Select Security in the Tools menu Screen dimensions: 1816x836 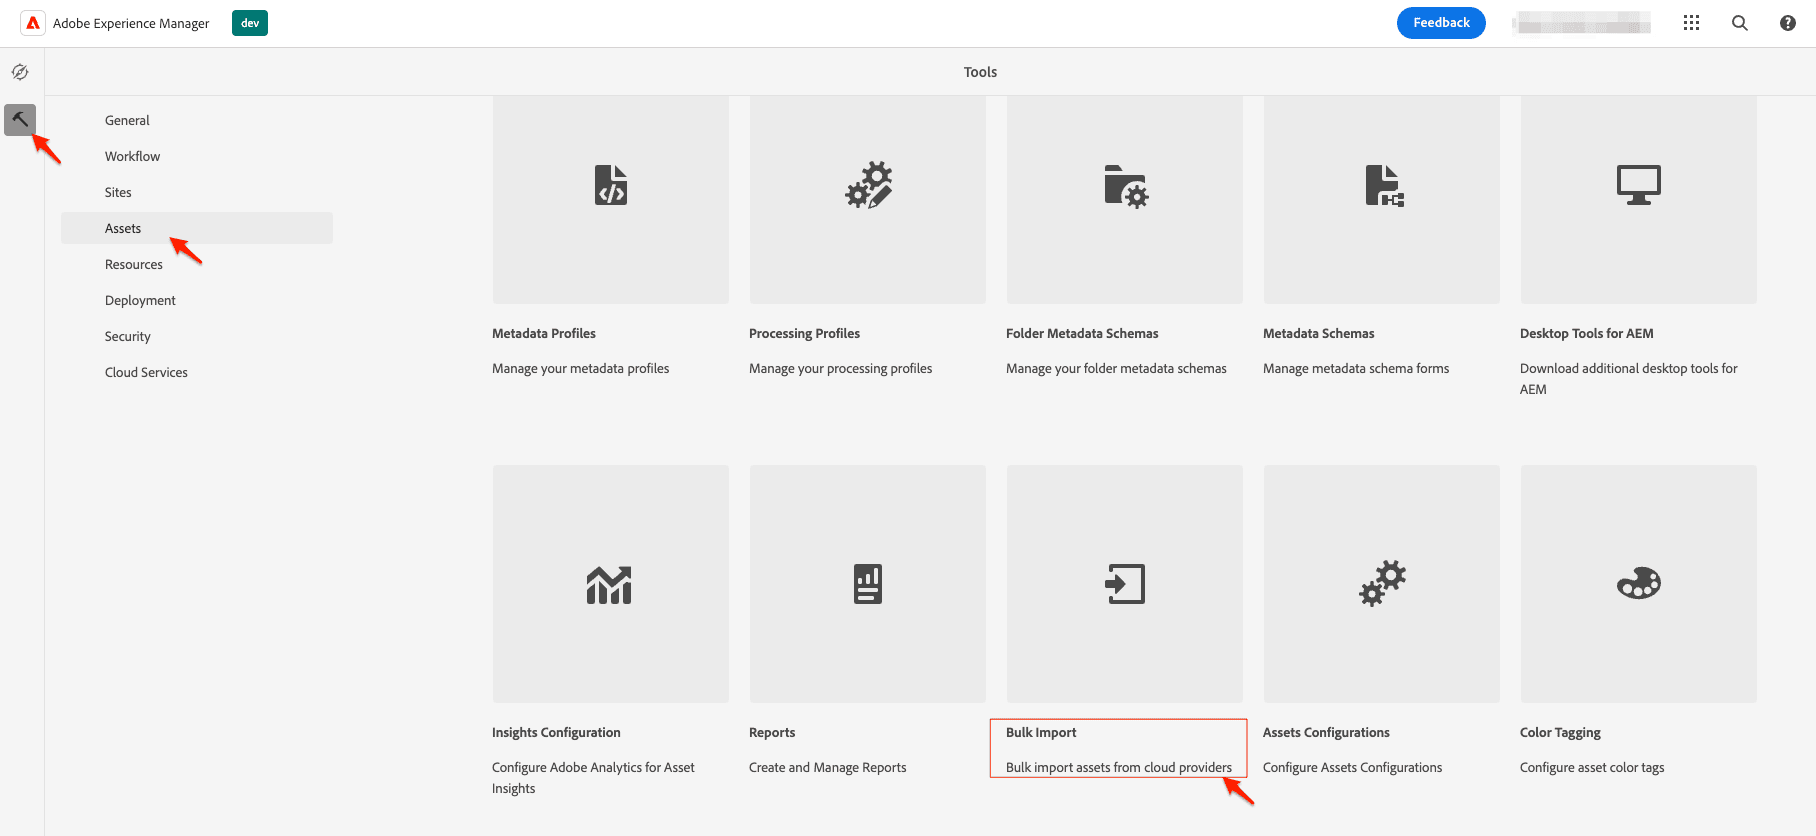point(197,336)
